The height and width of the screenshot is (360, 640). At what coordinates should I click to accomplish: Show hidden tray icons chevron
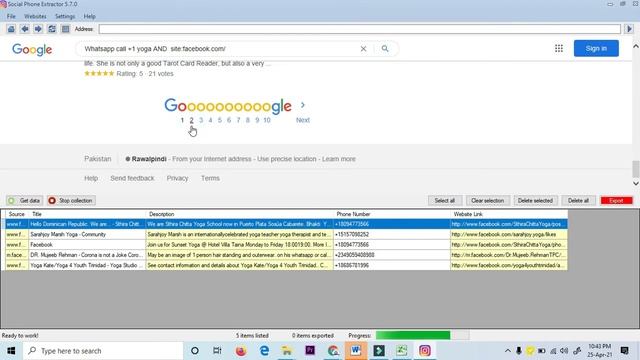pos(507,351)
